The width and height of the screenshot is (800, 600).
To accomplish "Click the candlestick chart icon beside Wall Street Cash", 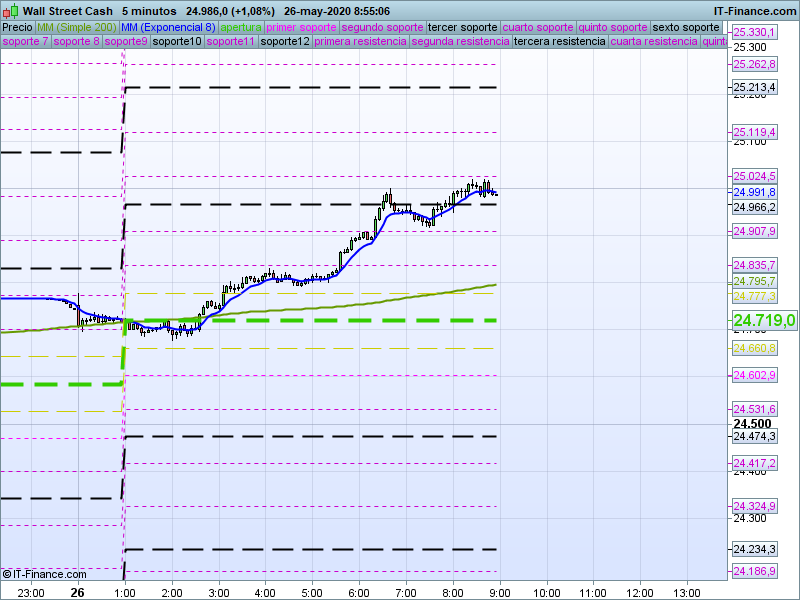I will [11, 11].
